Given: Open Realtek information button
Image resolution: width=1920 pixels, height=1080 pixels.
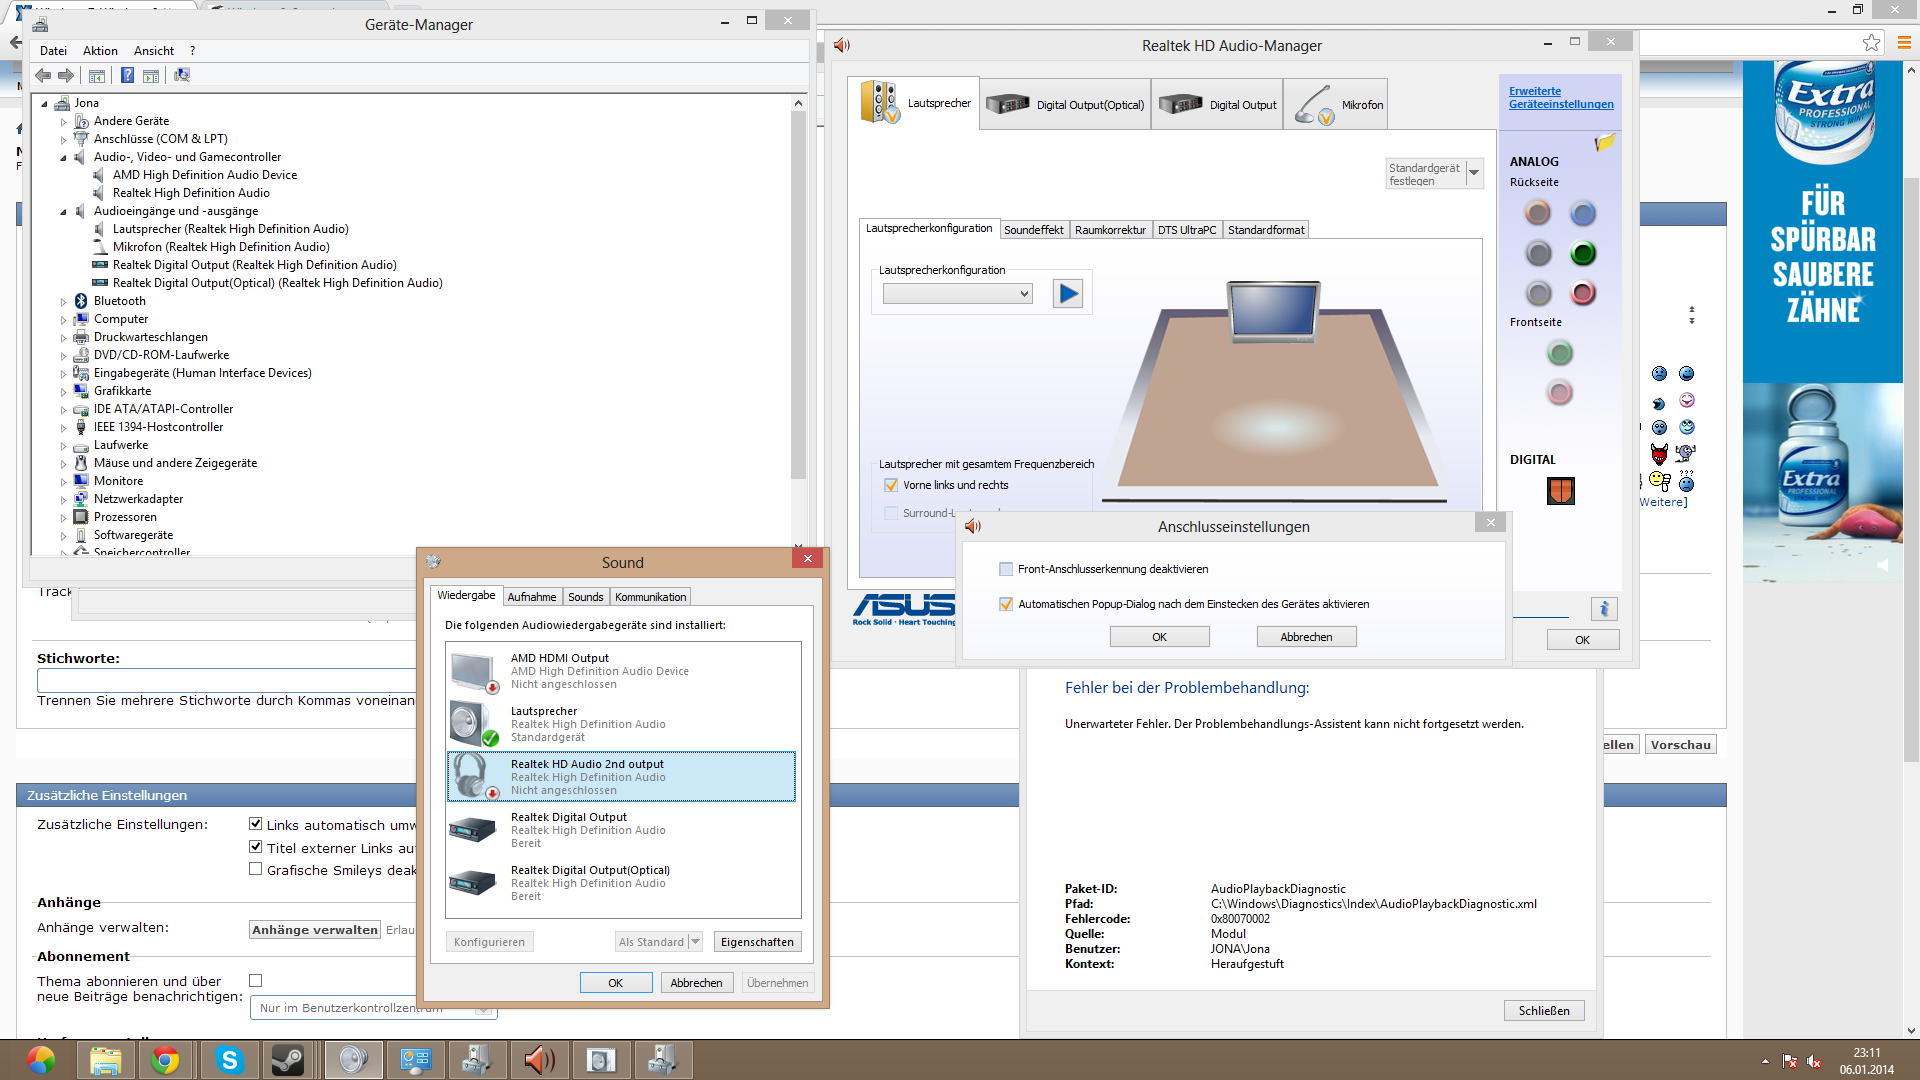Looking at the screenshot, I should (1604, 609).
